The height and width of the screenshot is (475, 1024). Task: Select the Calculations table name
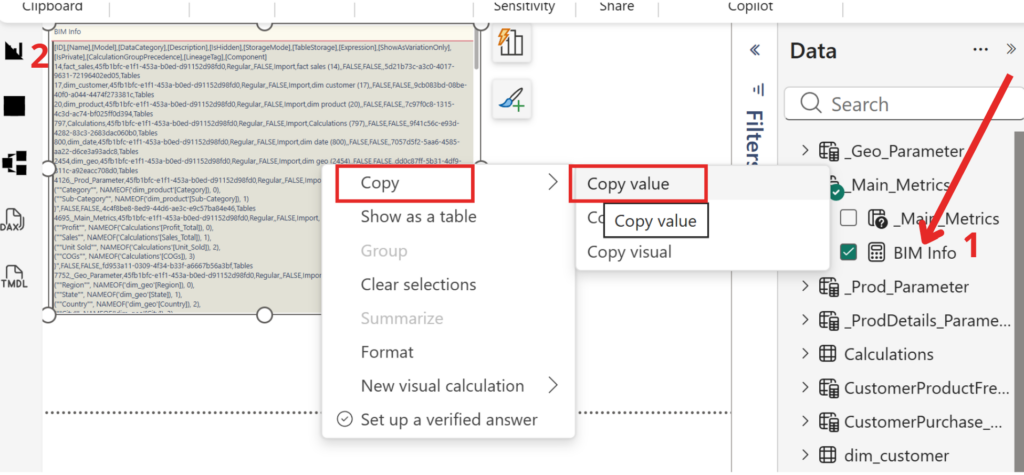coord(889,354)
